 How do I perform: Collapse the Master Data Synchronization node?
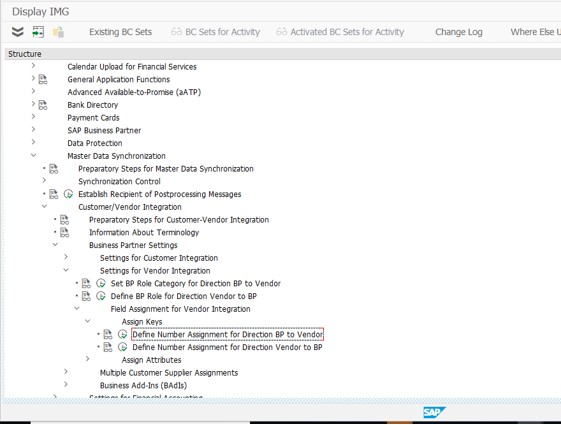click(33, 155)
